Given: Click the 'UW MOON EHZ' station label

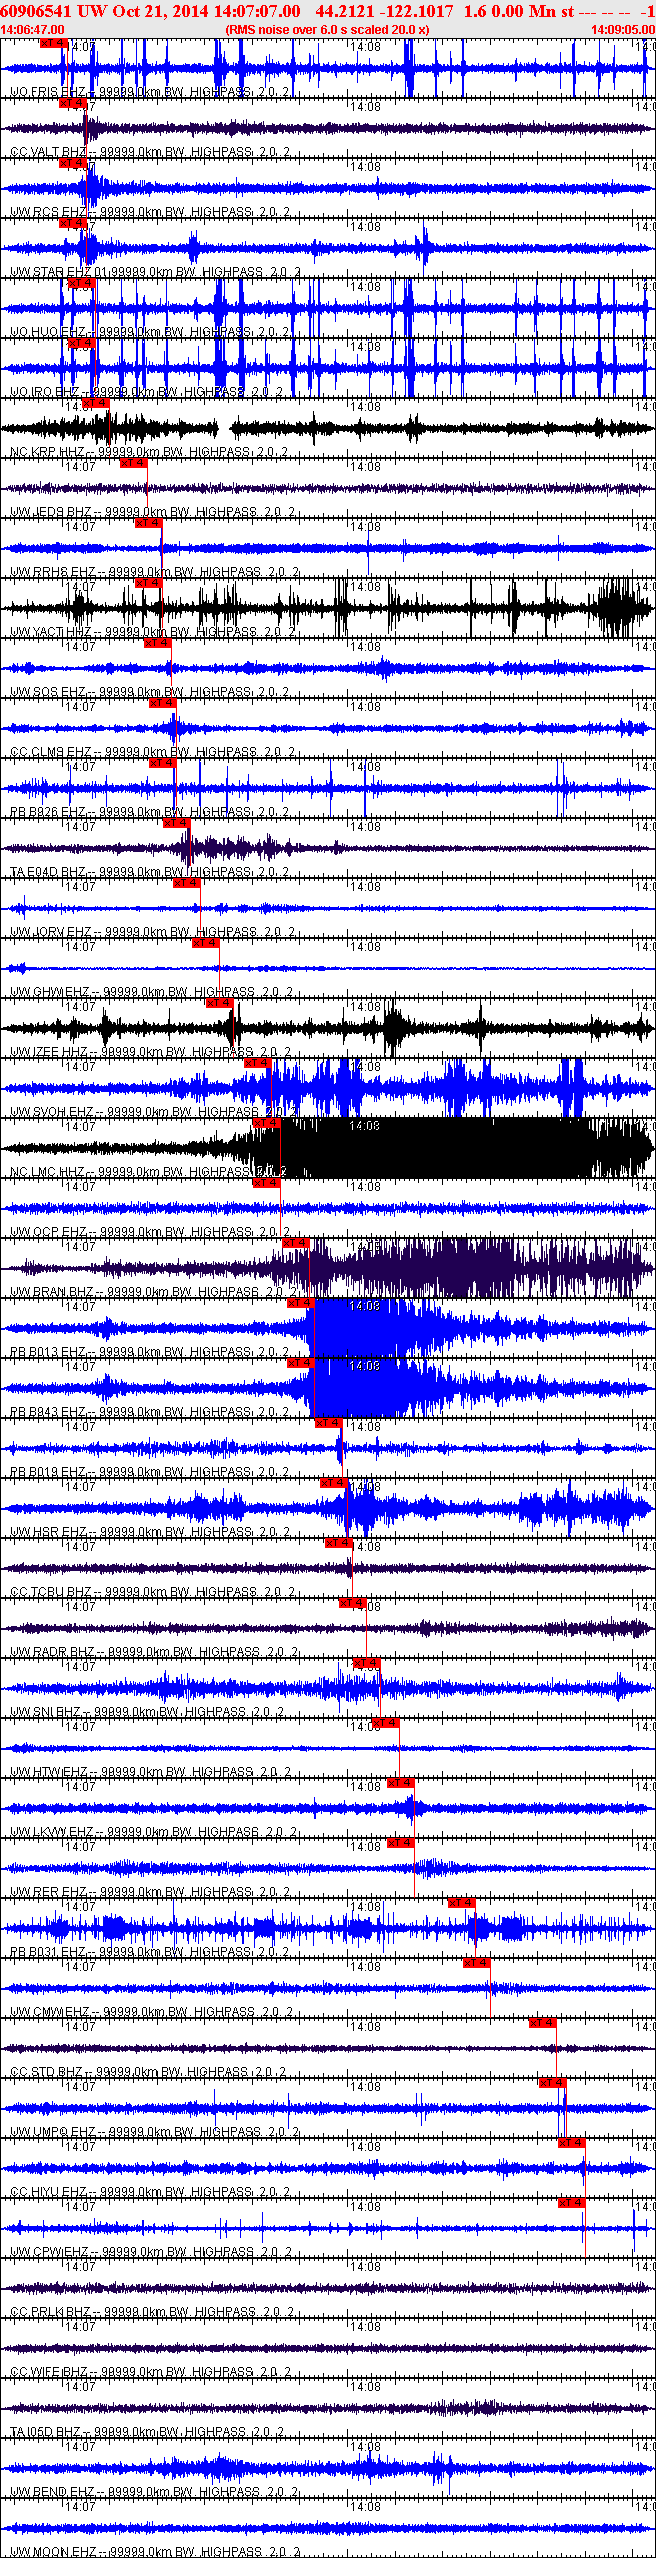Looking at the screenshot, I should click(54, 2552).
